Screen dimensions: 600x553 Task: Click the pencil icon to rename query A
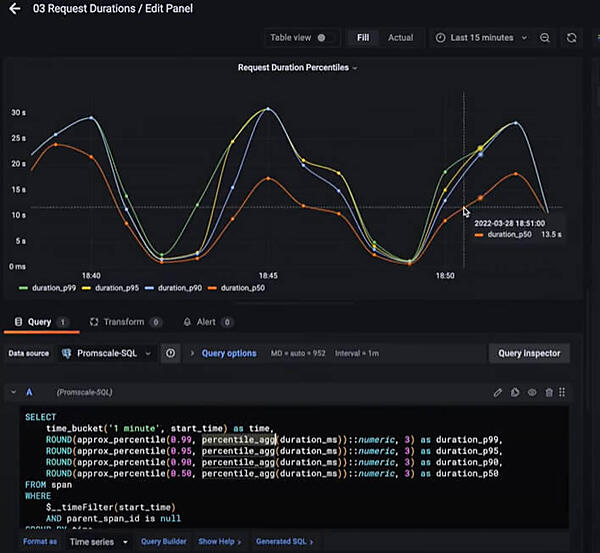[498, 393]
